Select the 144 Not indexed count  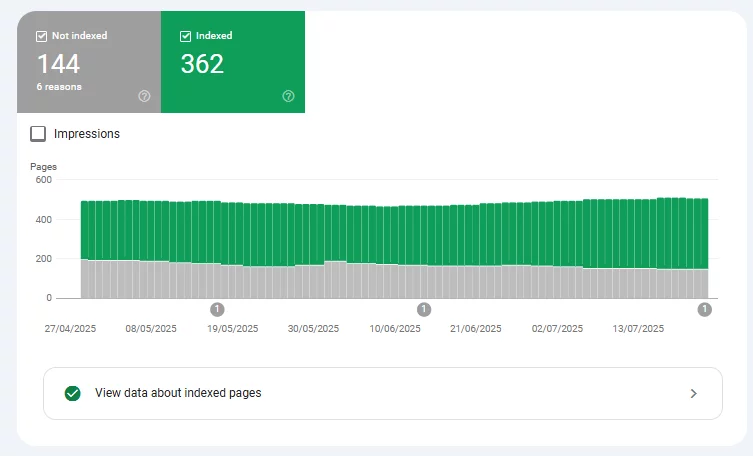point(58,64)
